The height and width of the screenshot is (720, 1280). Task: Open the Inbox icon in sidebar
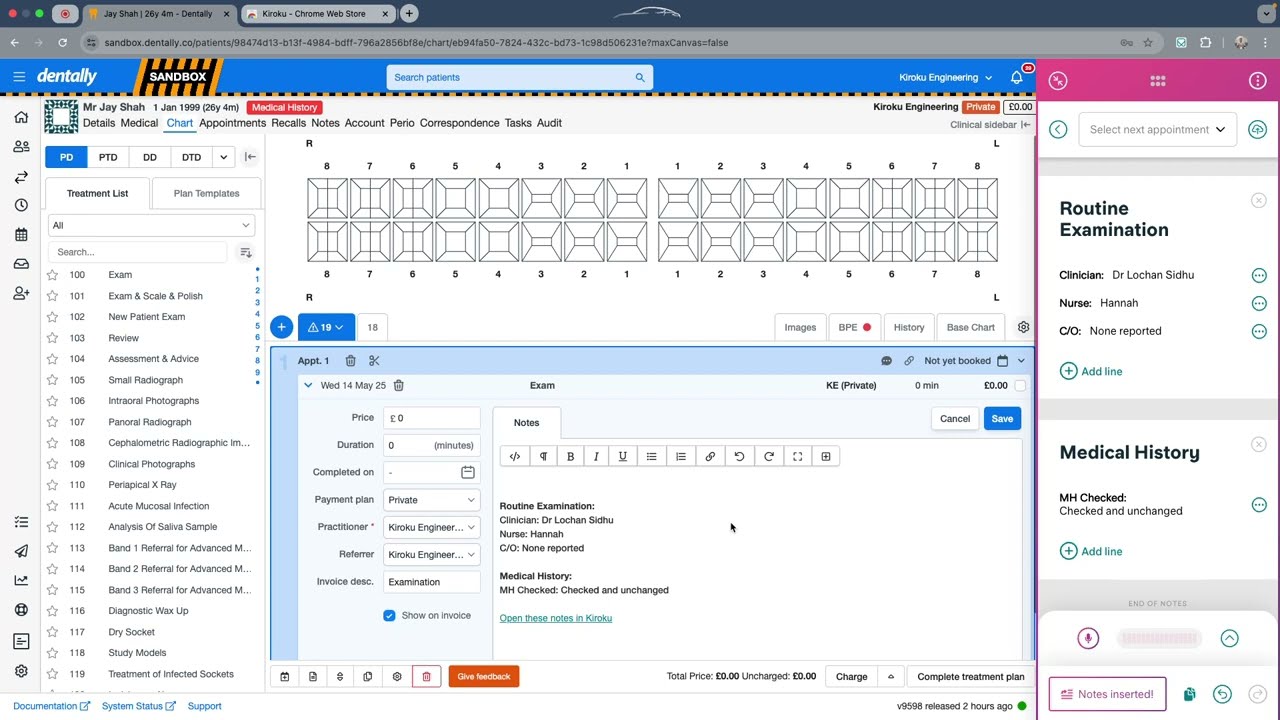click(x=21, y=264)
